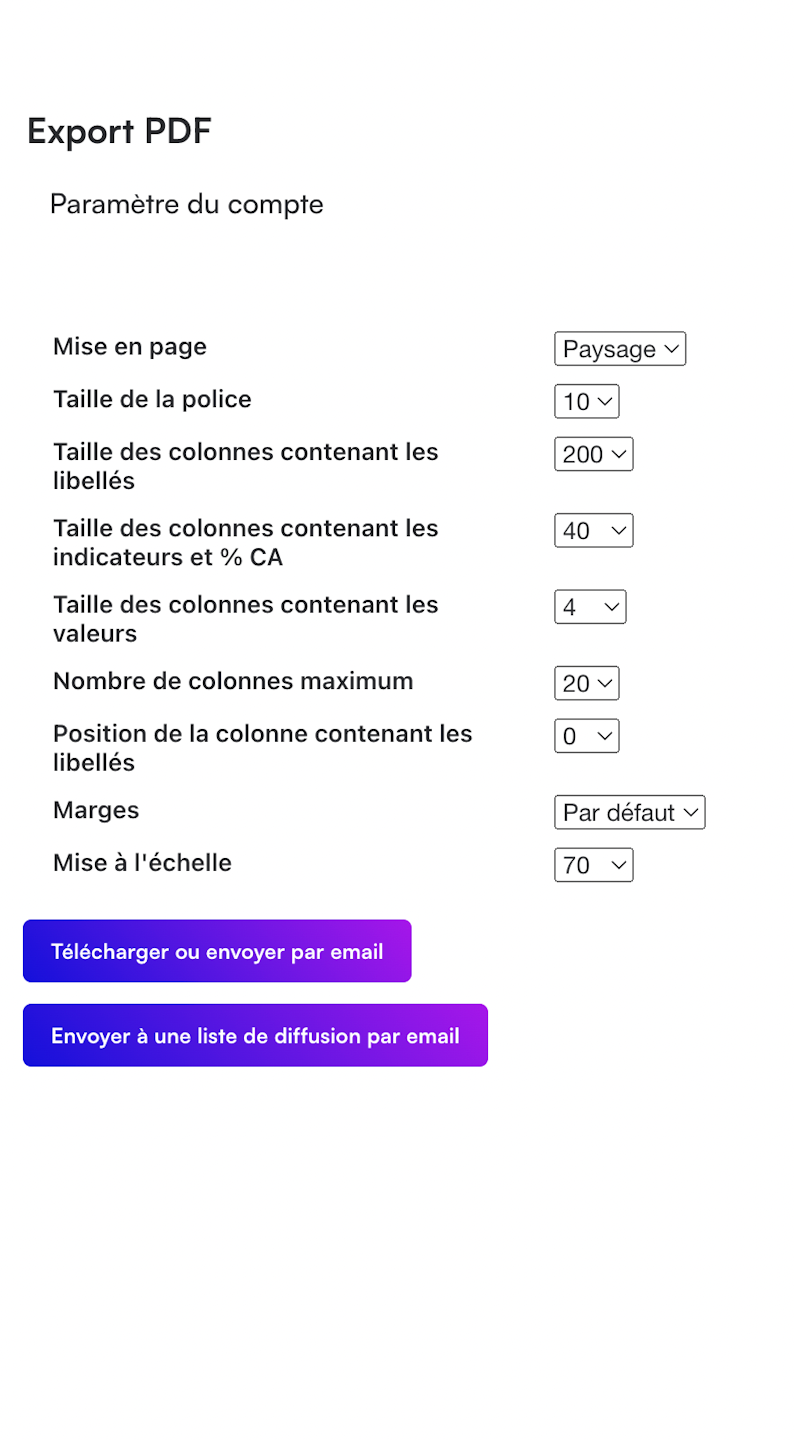Click the Export PDF heading
This screenshot has height=1440, width=794.
coord(119,131)
